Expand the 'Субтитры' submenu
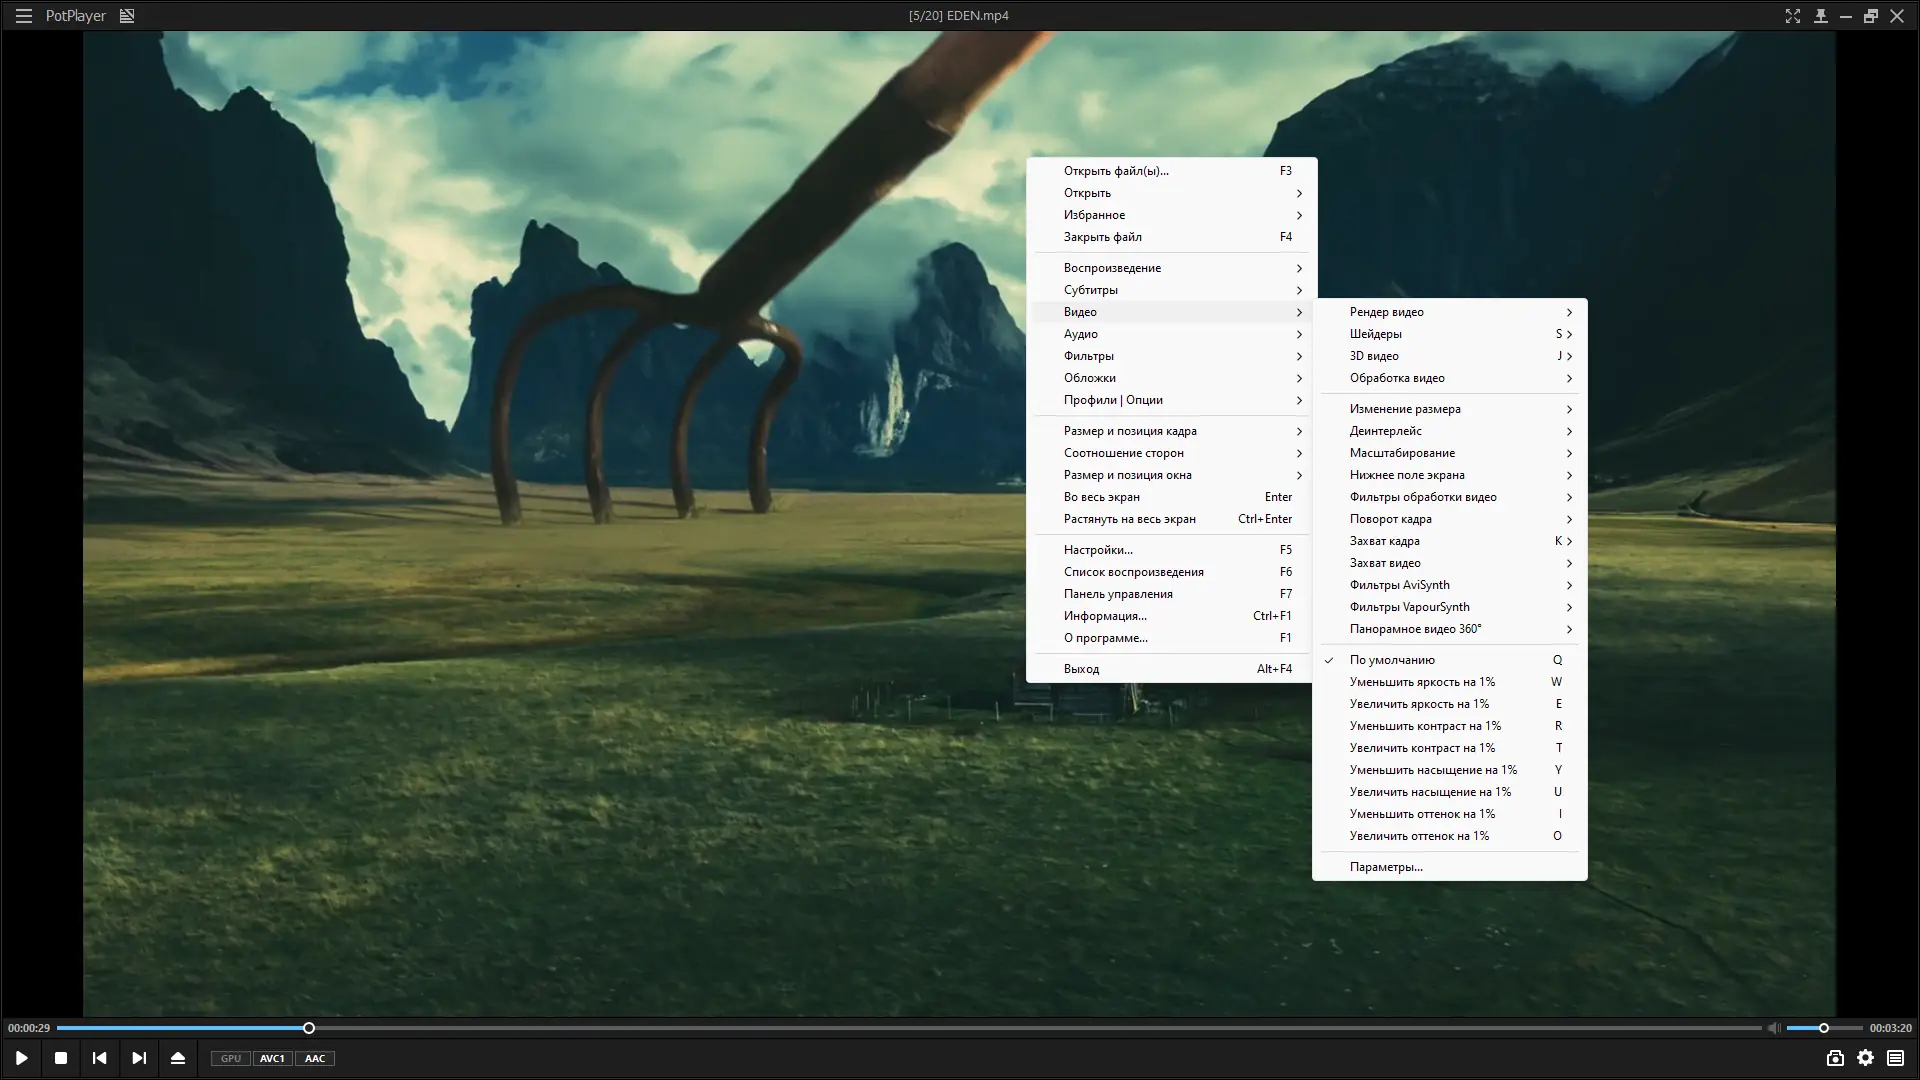Image resolution: width=1920 pixels, height=1080 pixels. pyautogui.click(x=1091, y=290)
